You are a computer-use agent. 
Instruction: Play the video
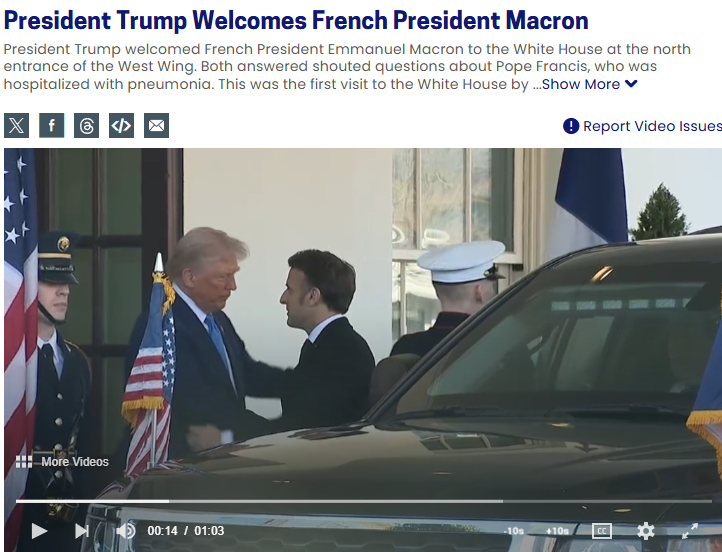point(39,531)
